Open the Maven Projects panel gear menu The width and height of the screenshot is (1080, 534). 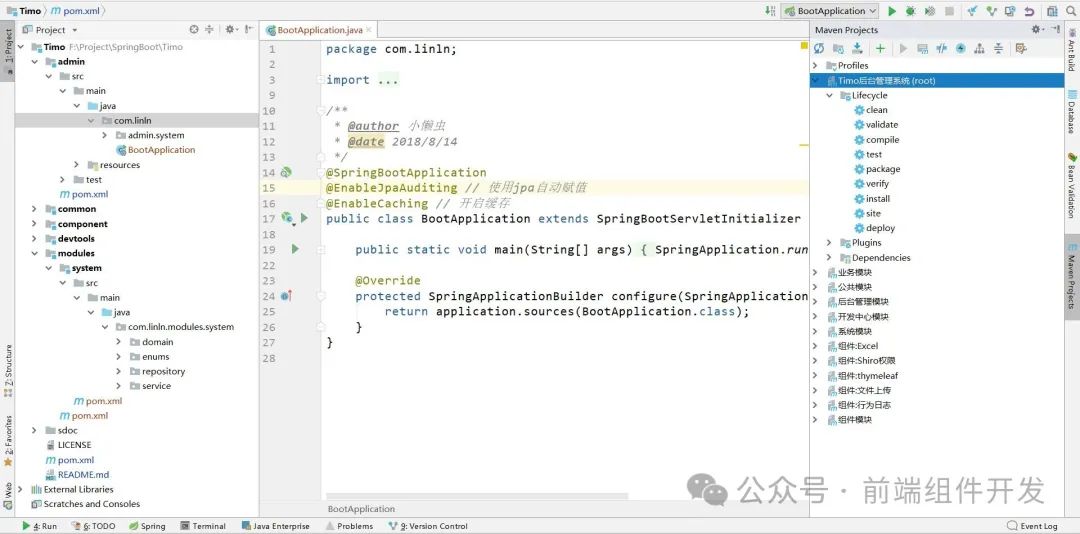(1037, 30)
